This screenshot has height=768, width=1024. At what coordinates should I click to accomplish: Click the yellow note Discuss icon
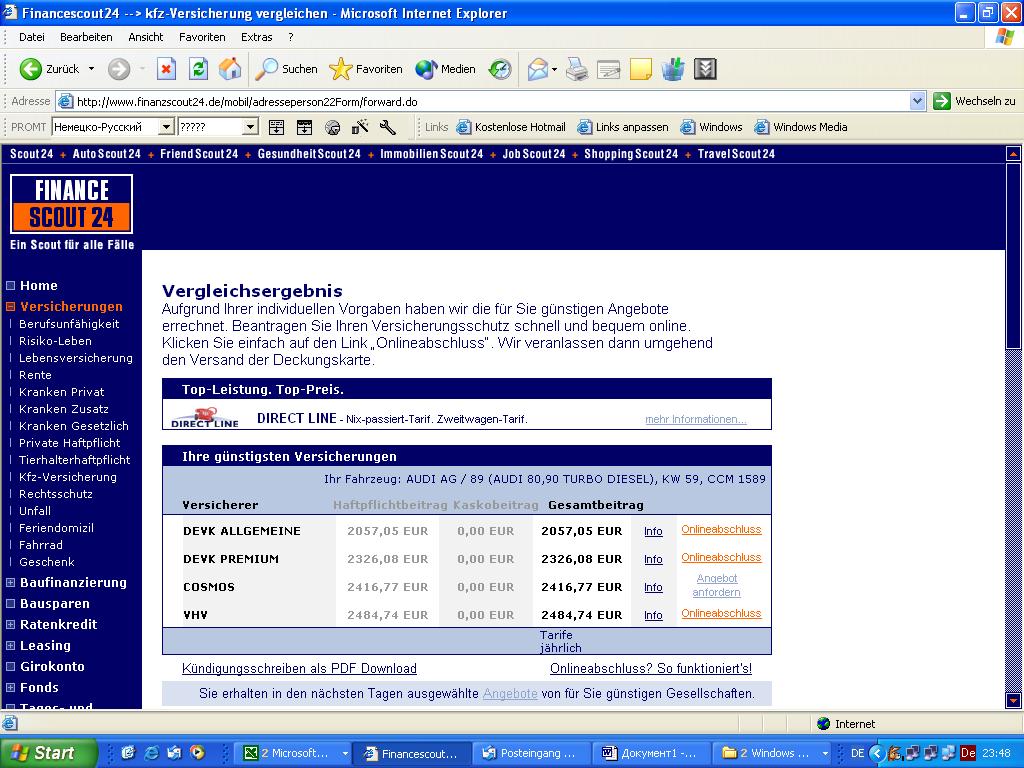point(641,69)
